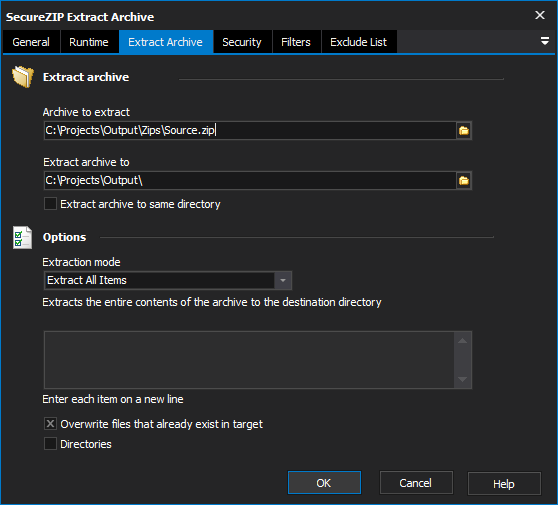Click the Extract archive folder icon

click(x=23, y=77)
